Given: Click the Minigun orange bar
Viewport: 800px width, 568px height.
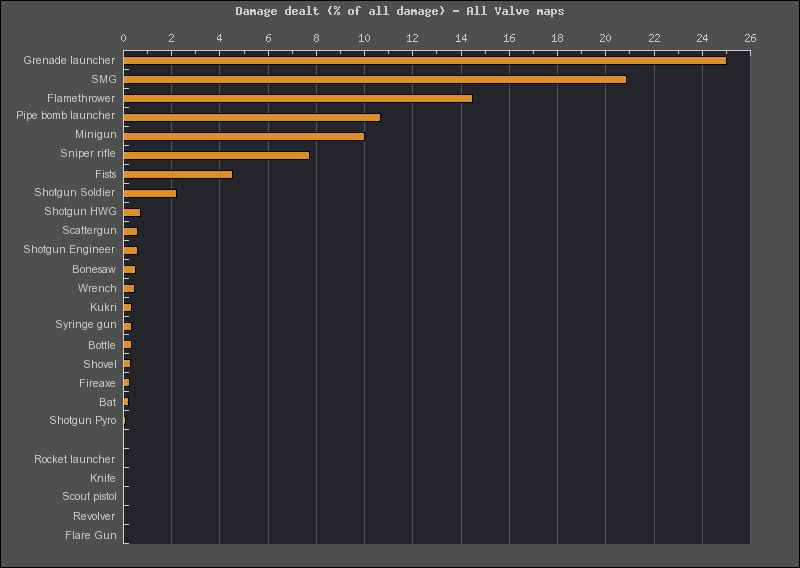Looking at the screenshot, I should pyautogui.click(x=244, y=136).
